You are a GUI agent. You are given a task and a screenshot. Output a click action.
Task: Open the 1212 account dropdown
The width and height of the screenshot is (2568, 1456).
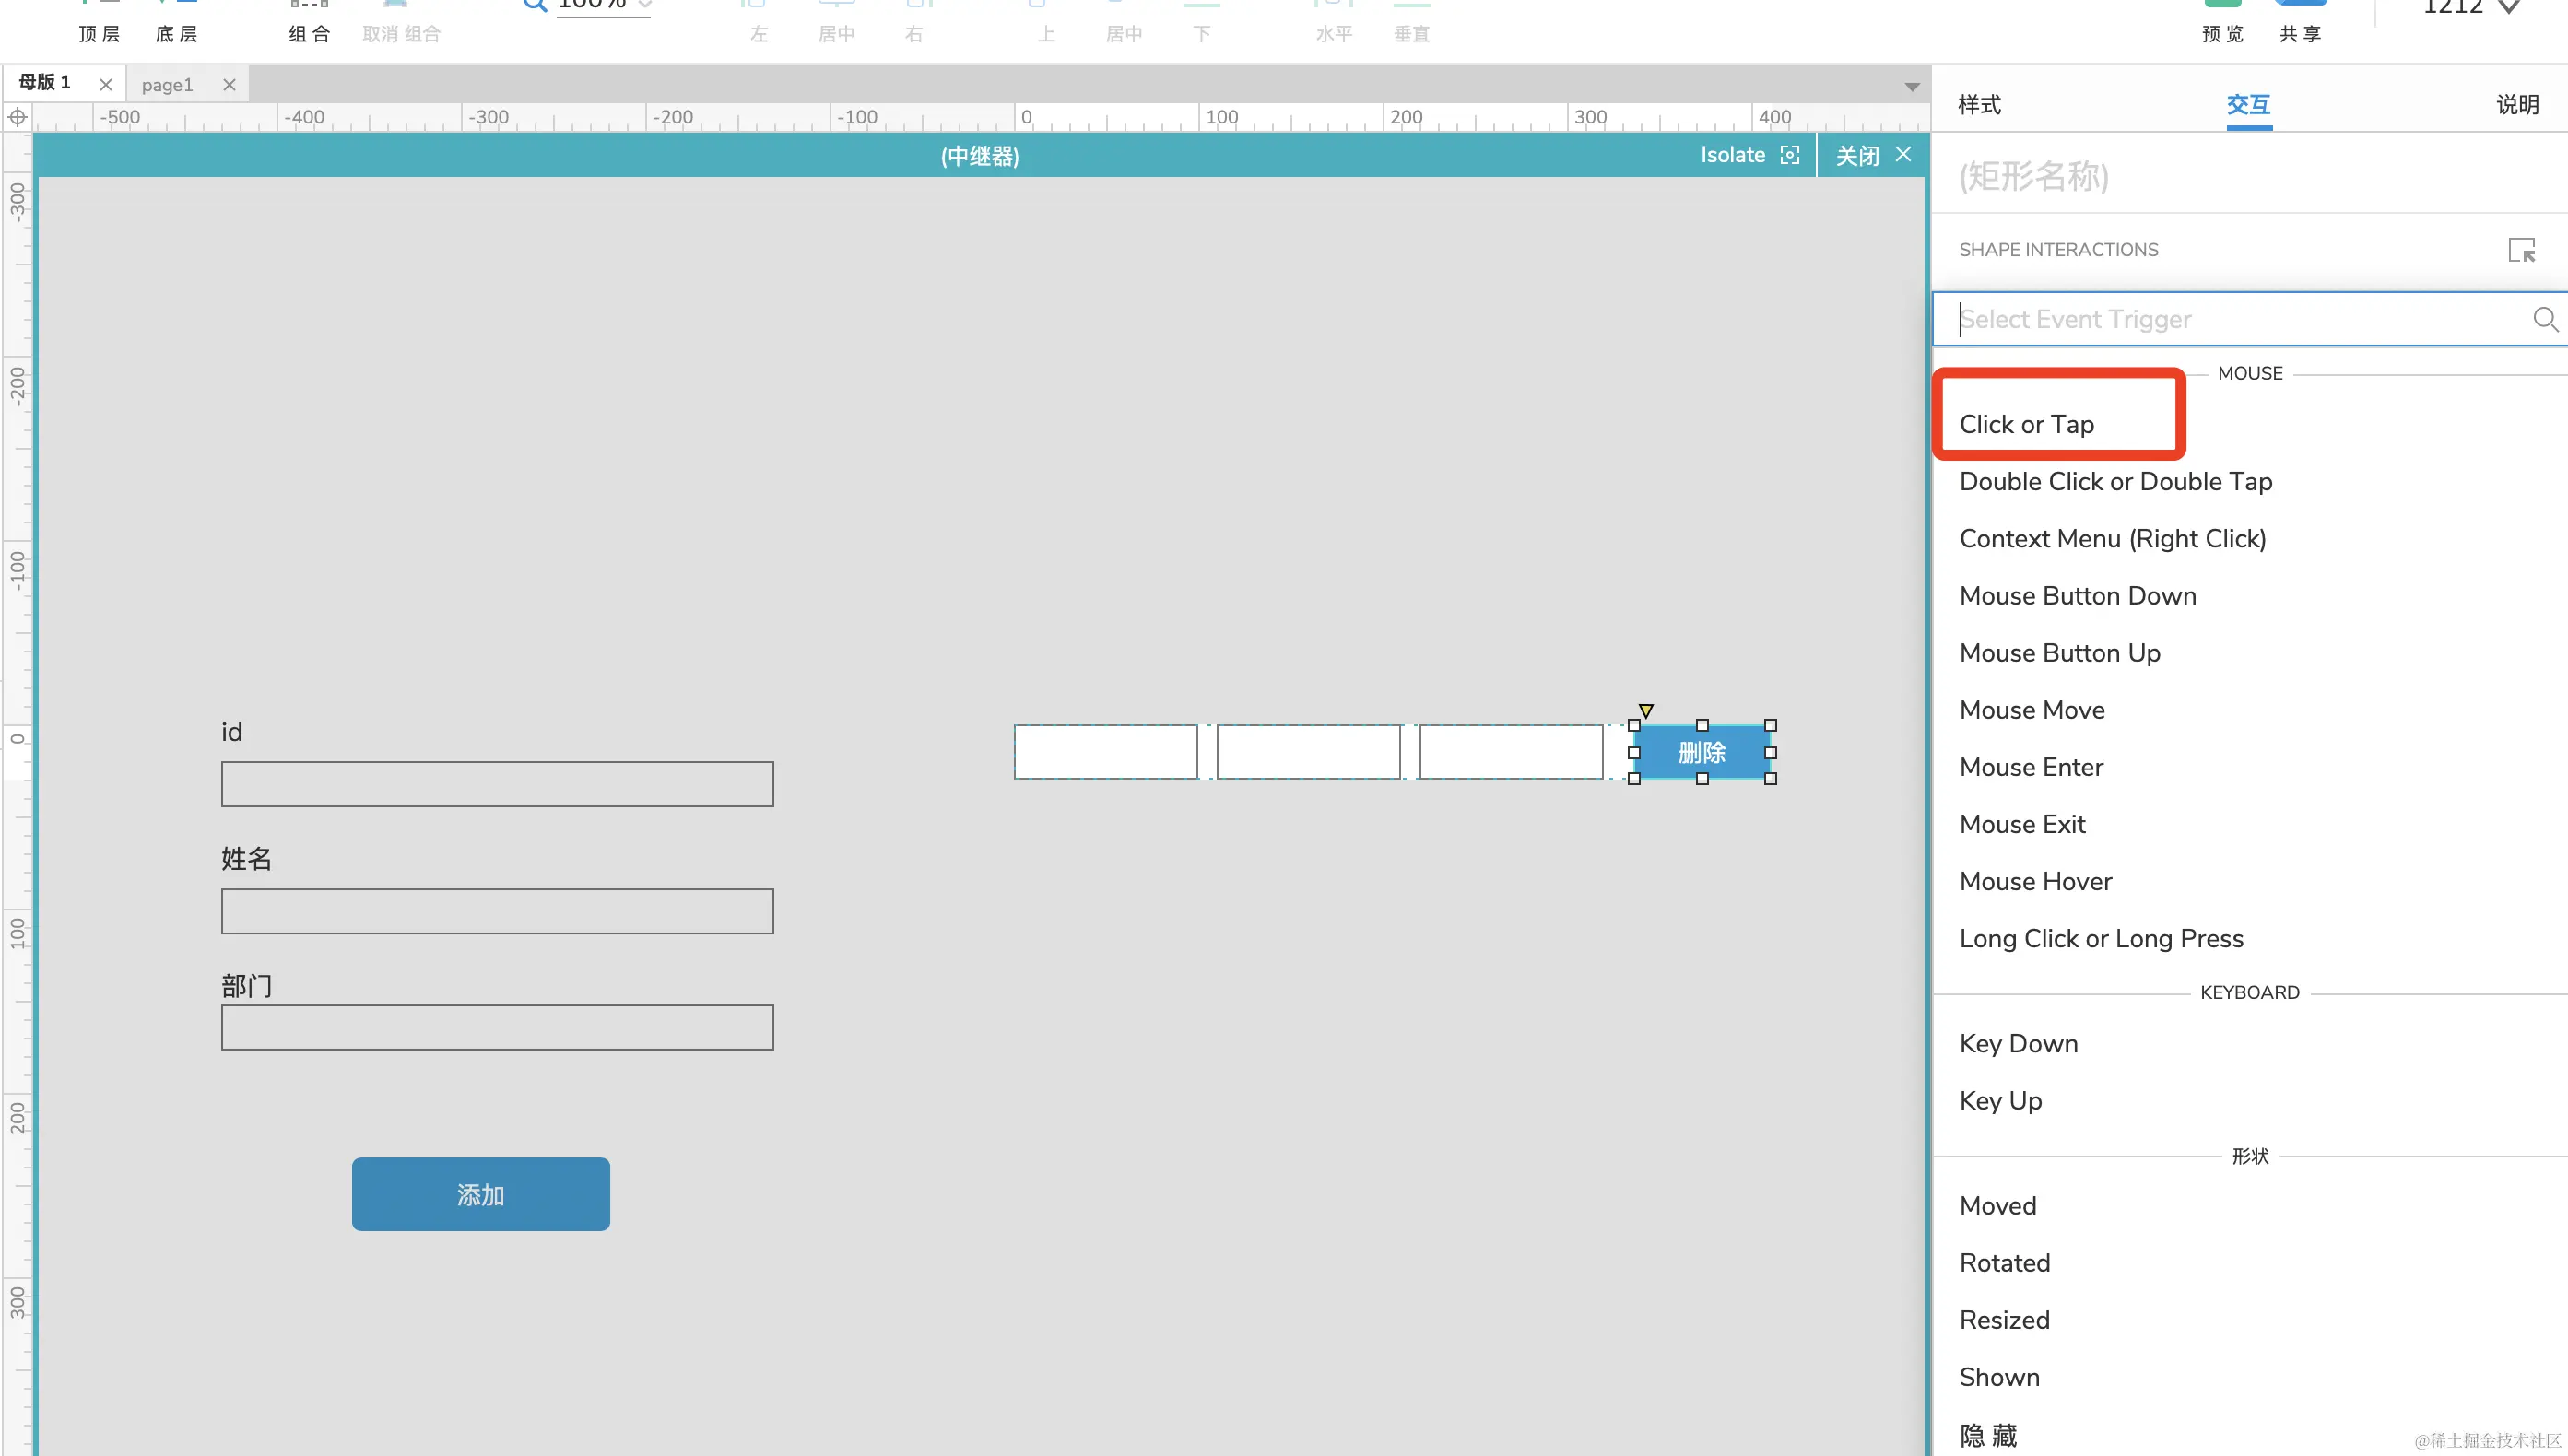2508,8
